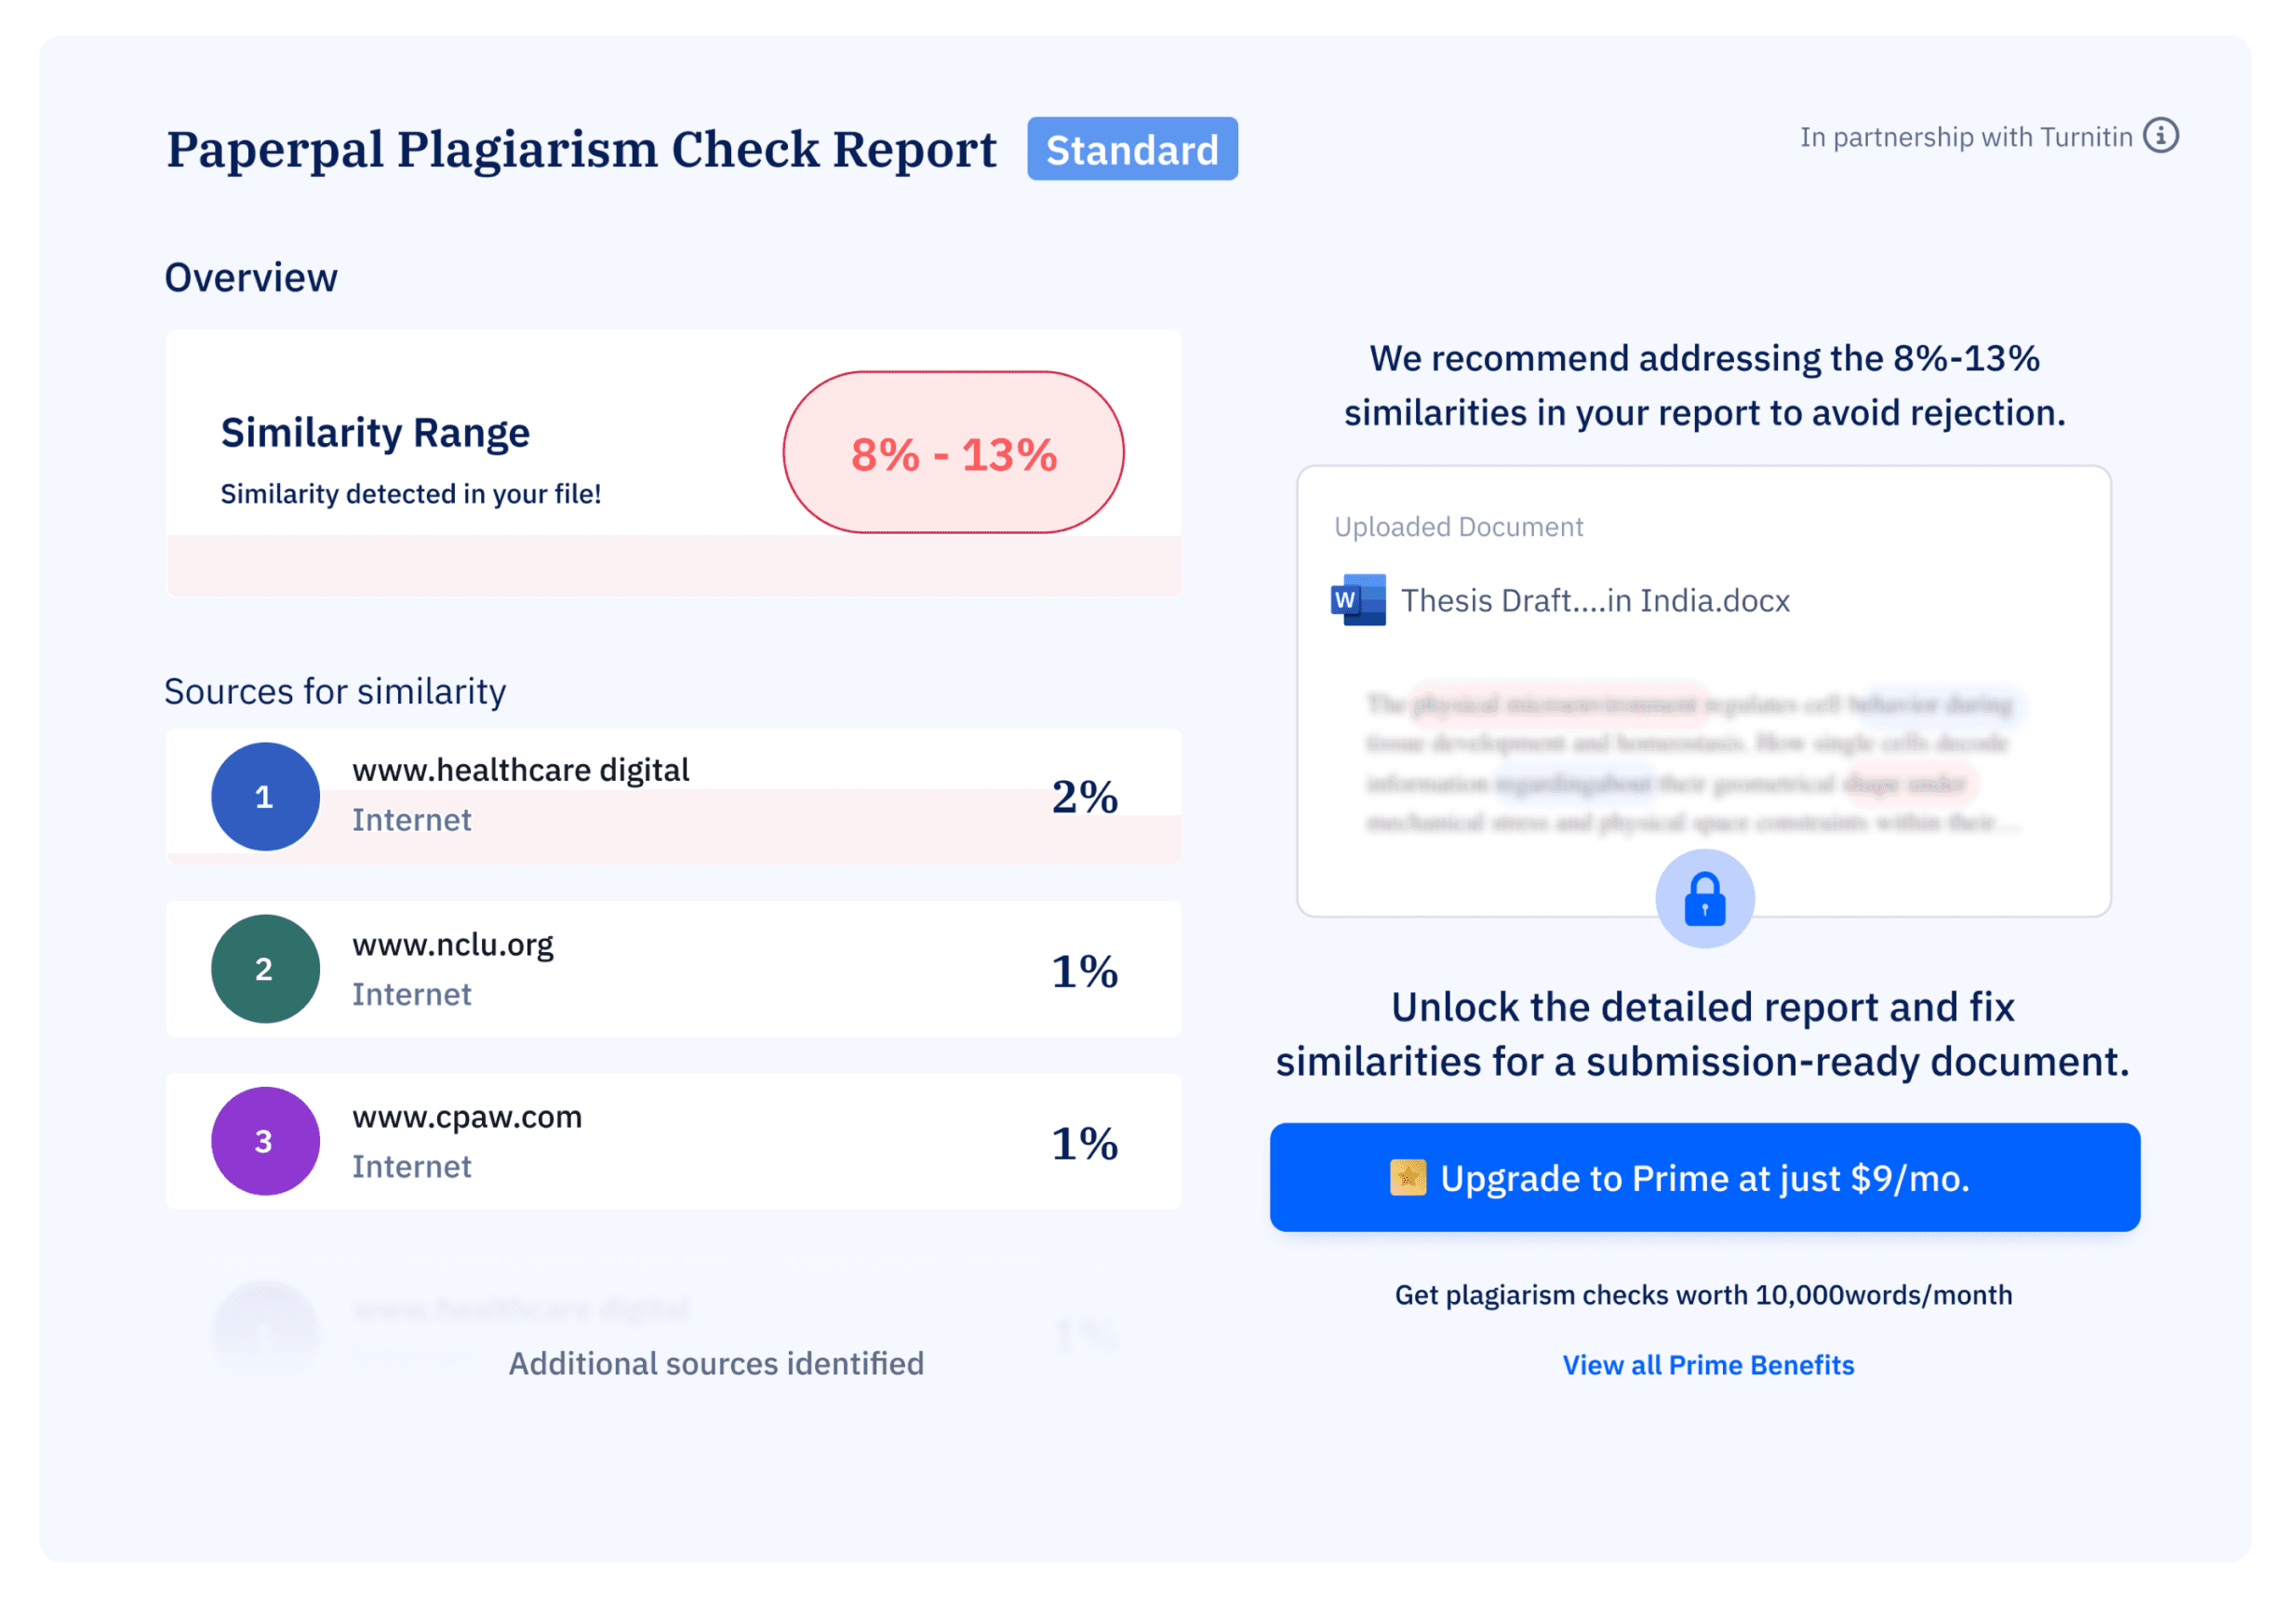Click the blue lock icon

pos(1704,898)
